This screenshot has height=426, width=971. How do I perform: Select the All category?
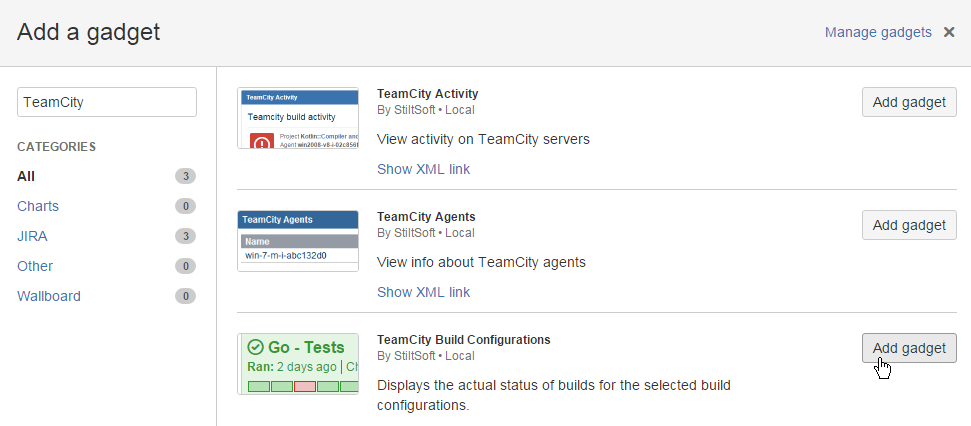point(26,176)
